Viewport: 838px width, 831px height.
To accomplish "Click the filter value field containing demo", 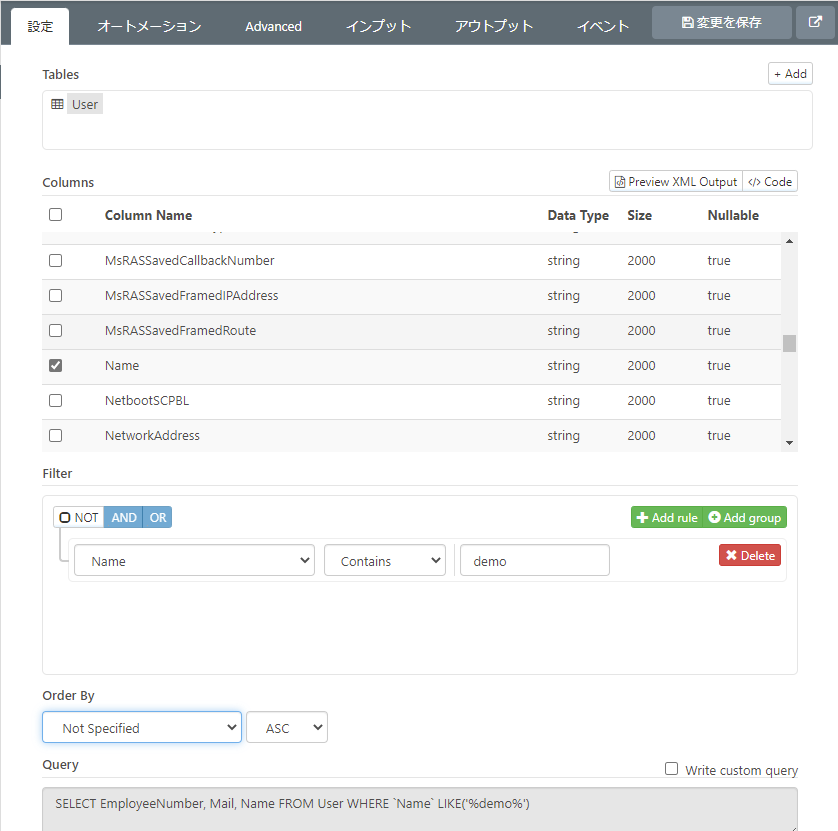I will (534, 561).
